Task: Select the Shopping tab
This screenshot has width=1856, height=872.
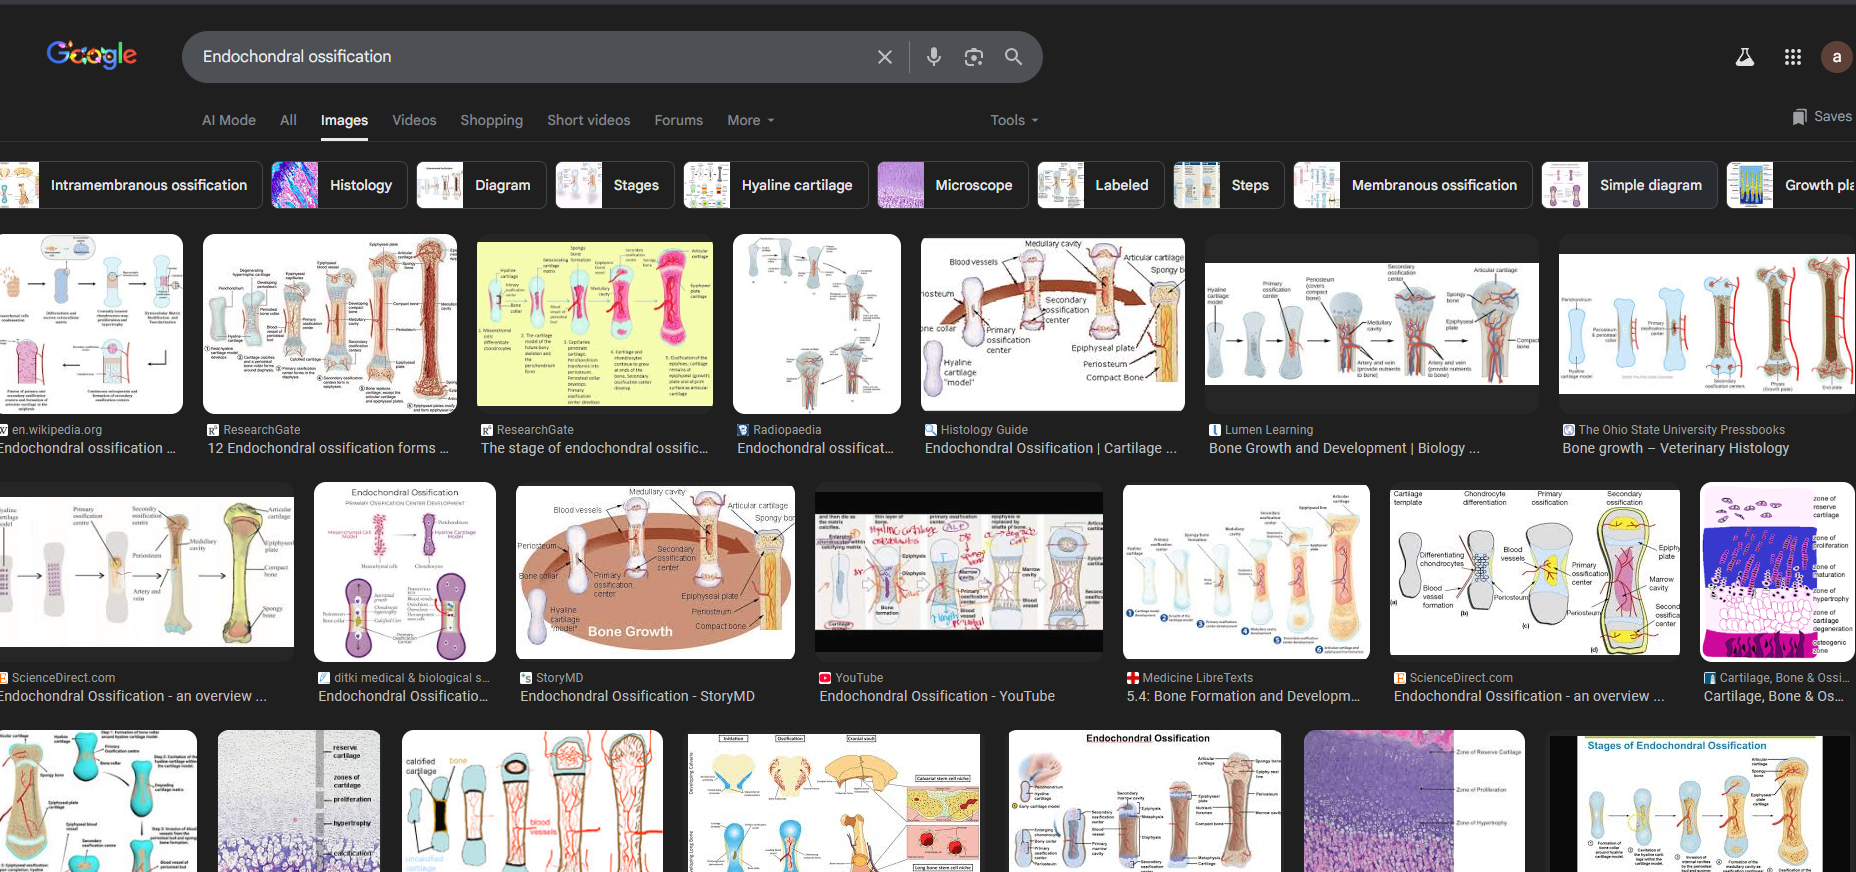Action: coord(491,120)
